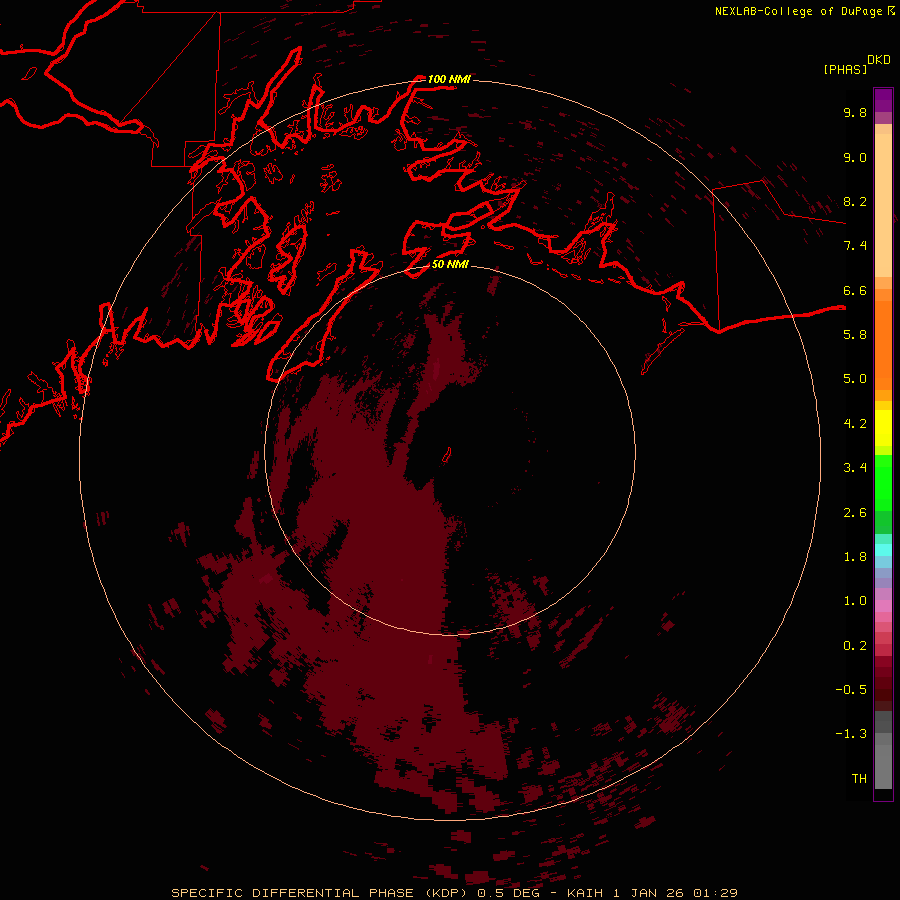This screenshot has width=900, height=900.
Task: Click the 0.2 legend value
Action: (855, 646)
